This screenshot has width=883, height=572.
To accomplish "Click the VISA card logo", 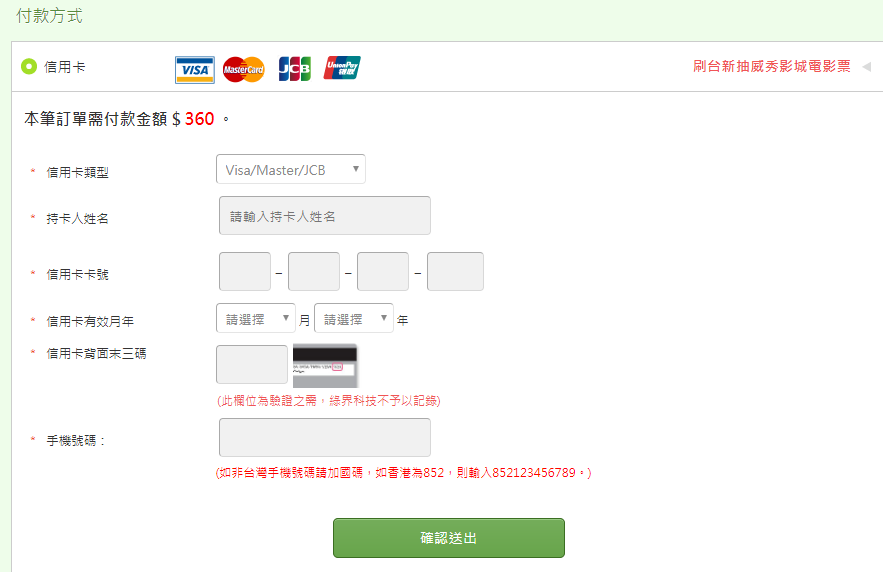I will tap(195, 70).
